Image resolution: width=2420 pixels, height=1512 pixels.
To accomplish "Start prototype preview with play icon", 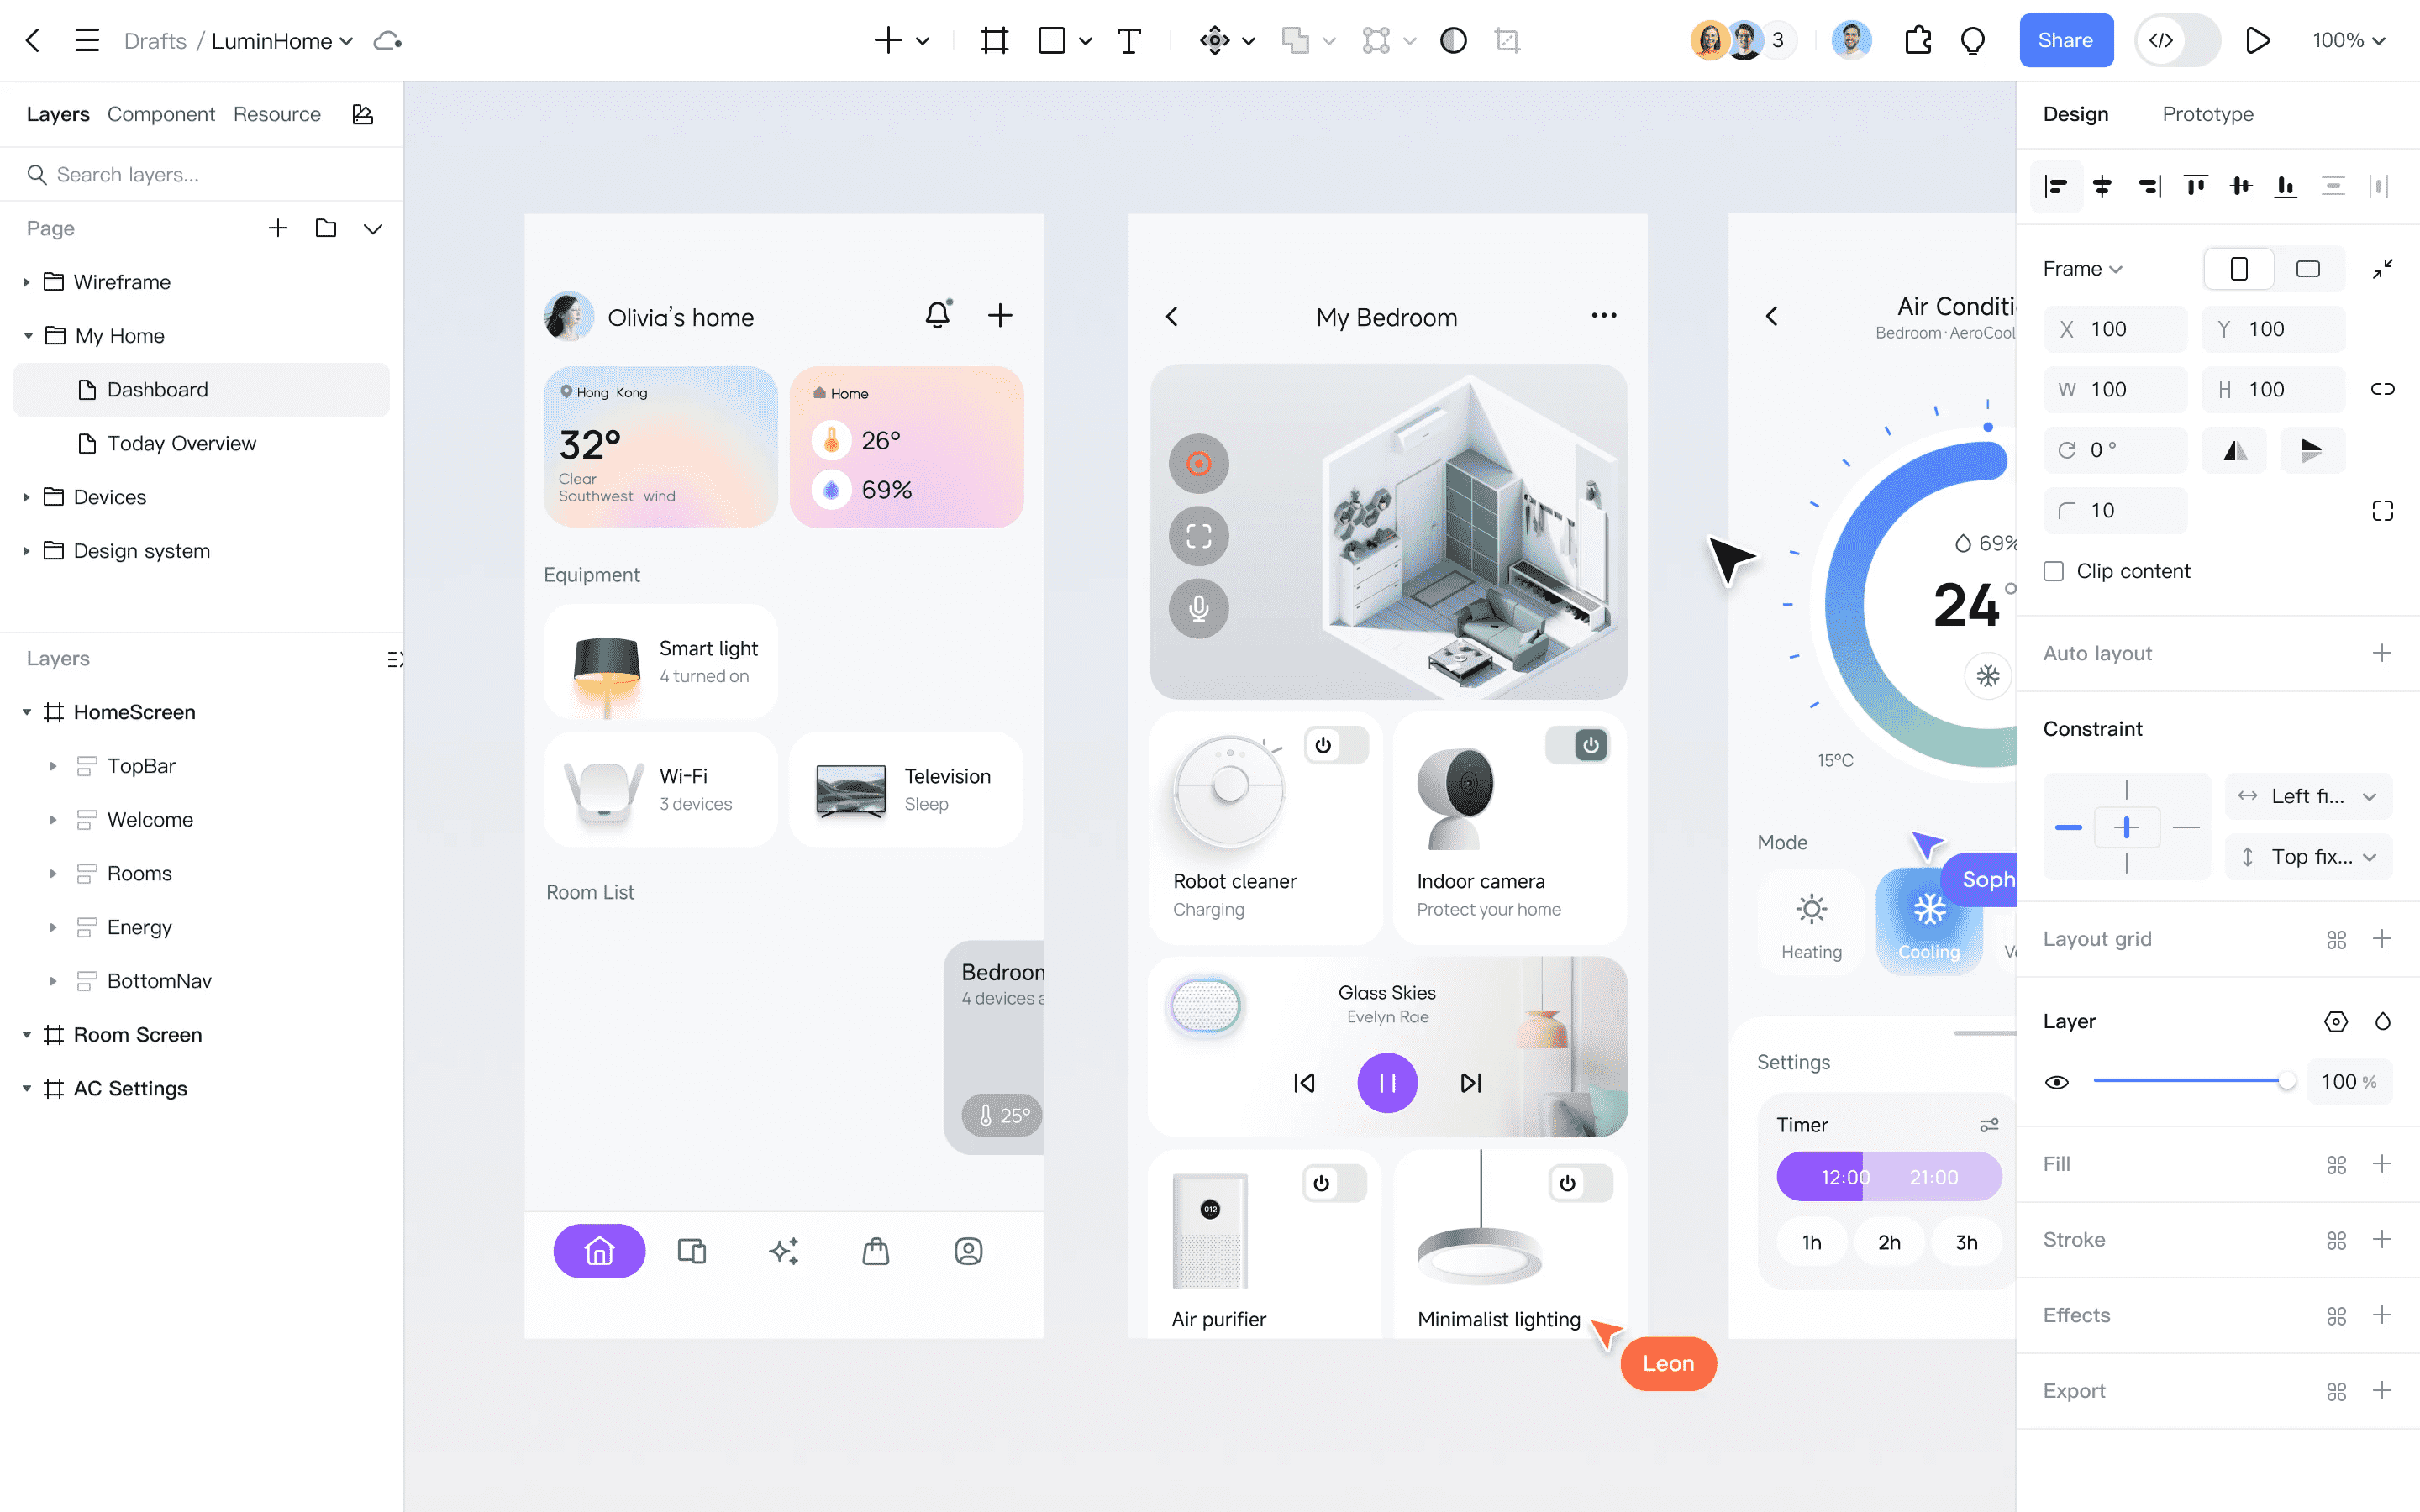I will tap(2257, 41).
